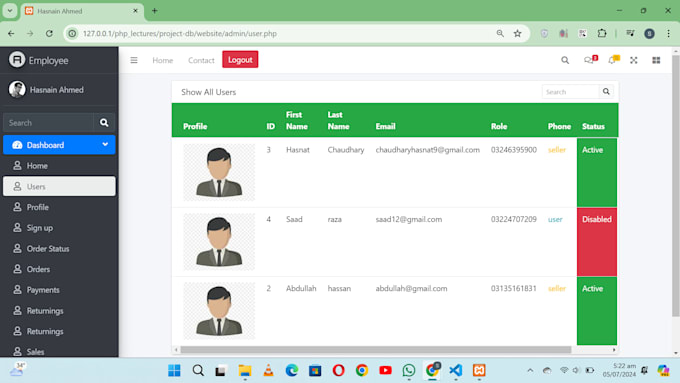Open Sales in the sidebar menu

click(59, 352)
